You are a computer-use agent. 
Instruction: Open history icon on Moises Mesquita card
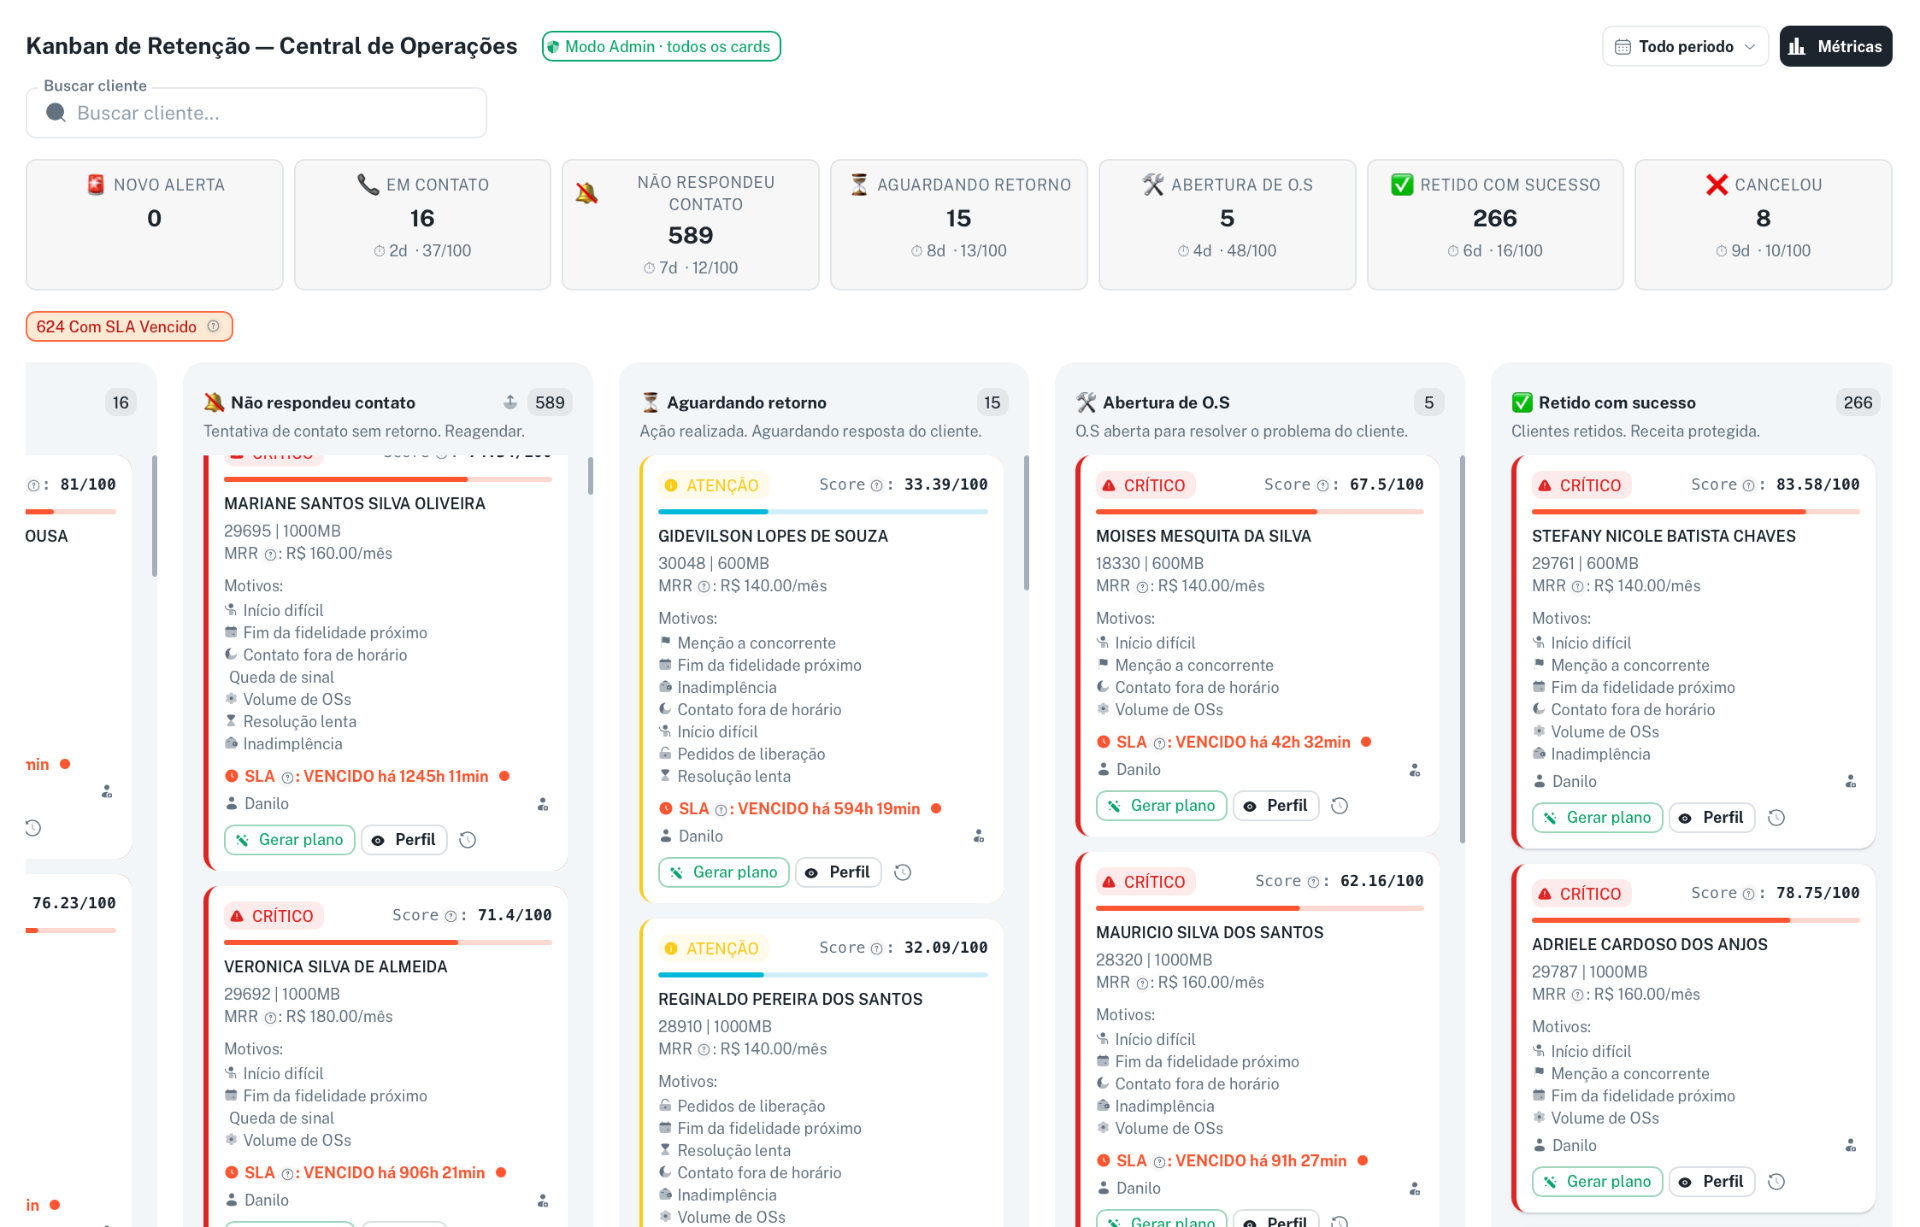tap(1340, 806)
